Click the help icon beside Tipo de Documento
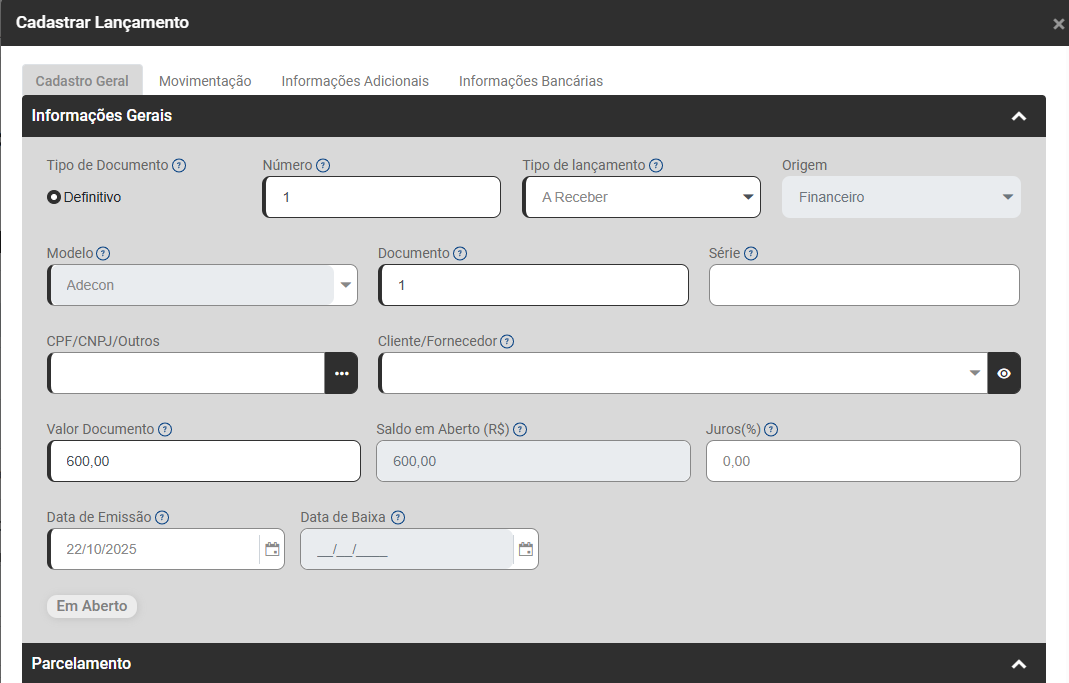Screen dimensions: 1069x683 [179, 166]
